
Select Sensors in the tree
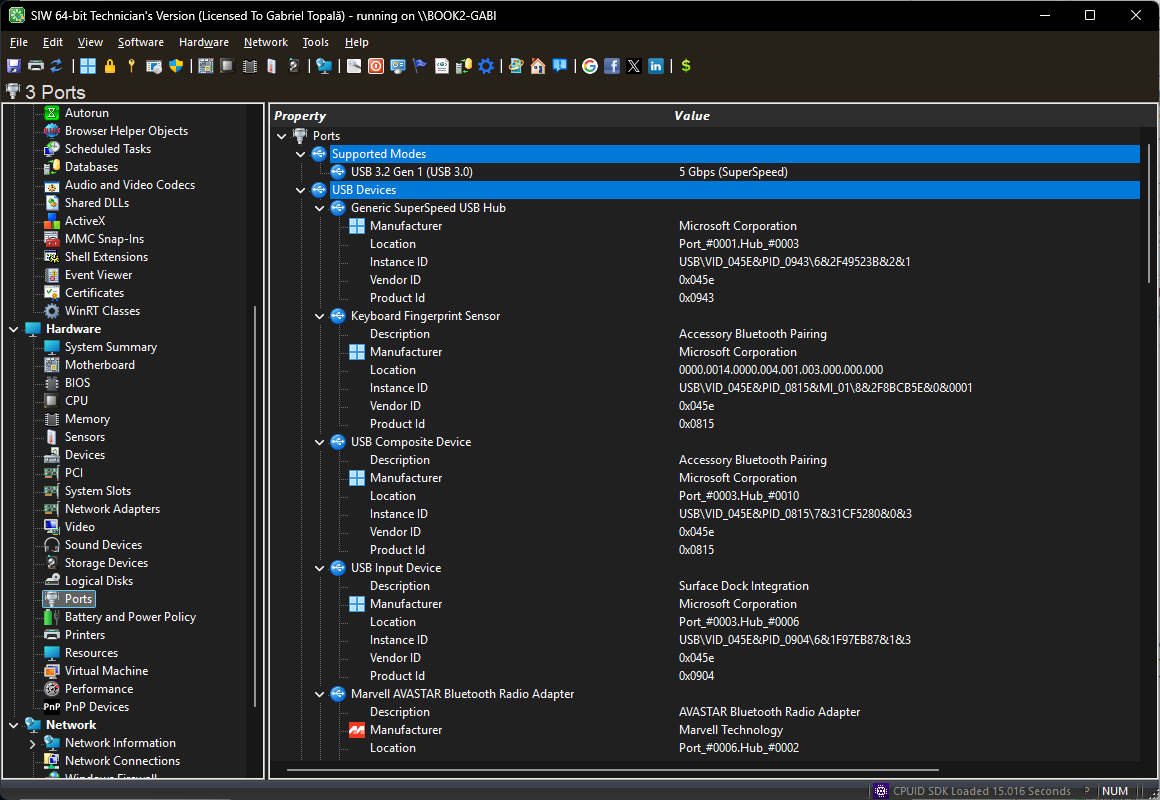tap(84, 437)
